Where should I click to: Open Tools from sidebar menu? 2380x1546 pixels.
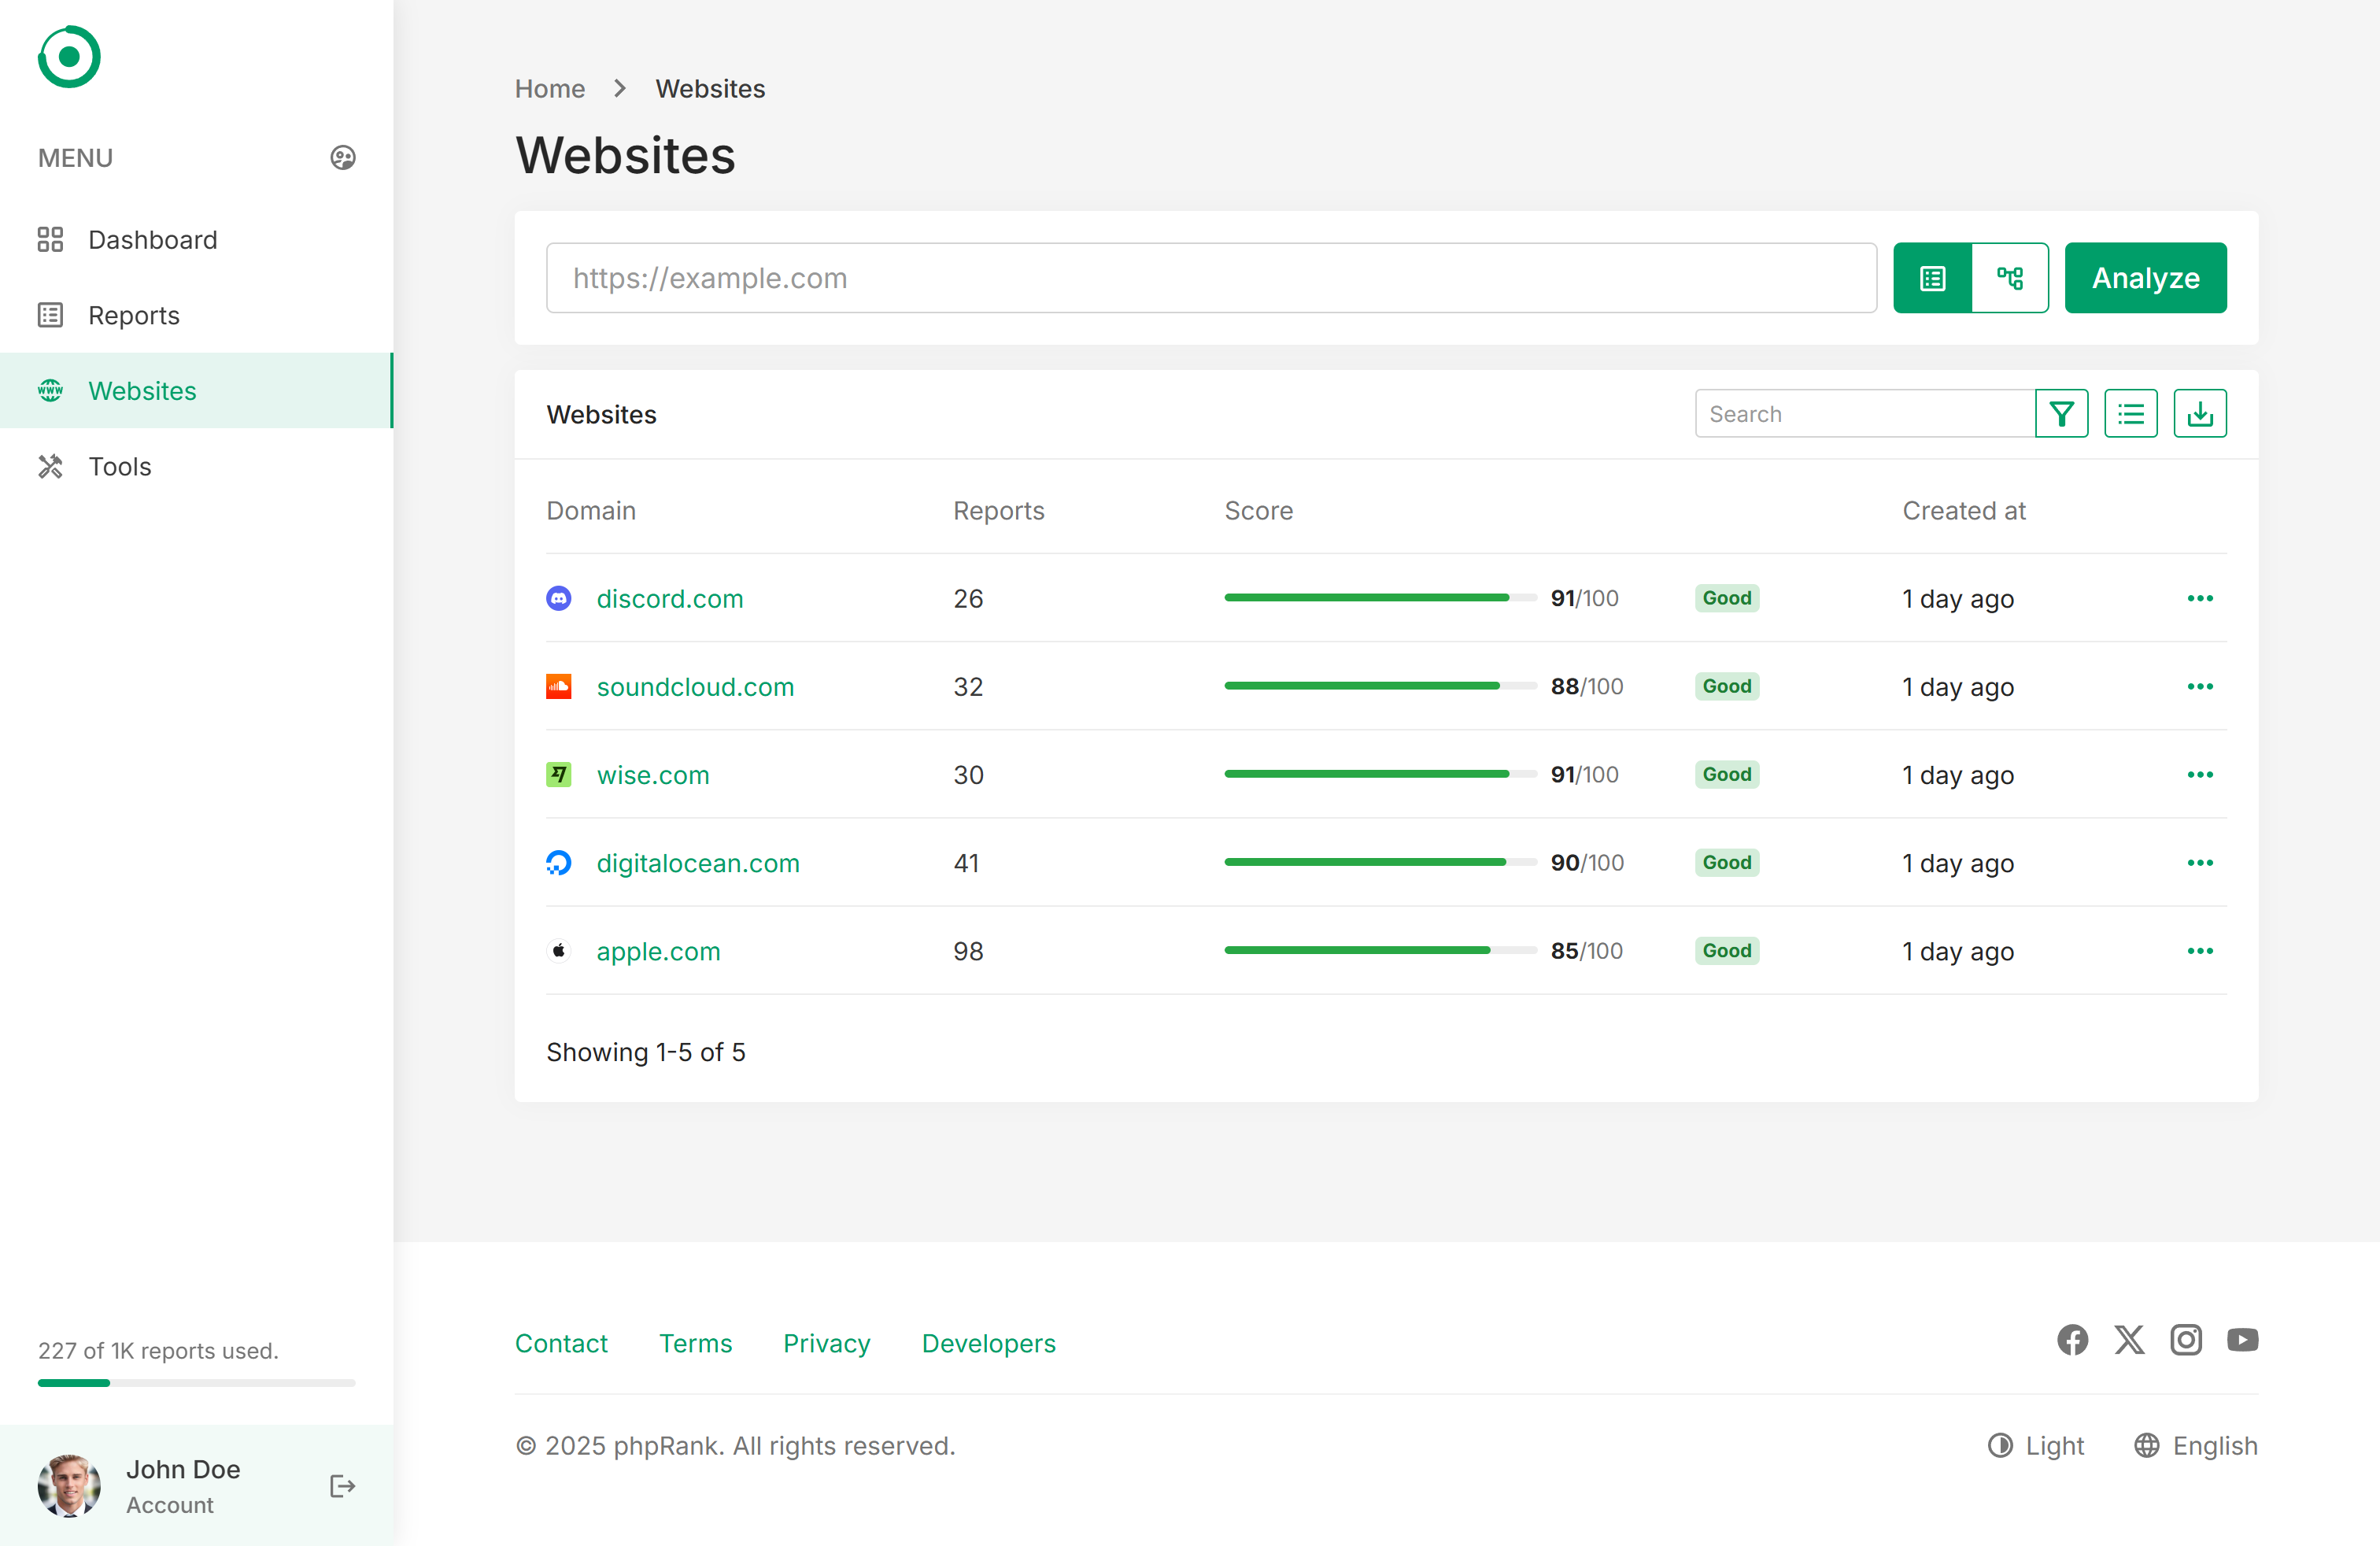119,466
